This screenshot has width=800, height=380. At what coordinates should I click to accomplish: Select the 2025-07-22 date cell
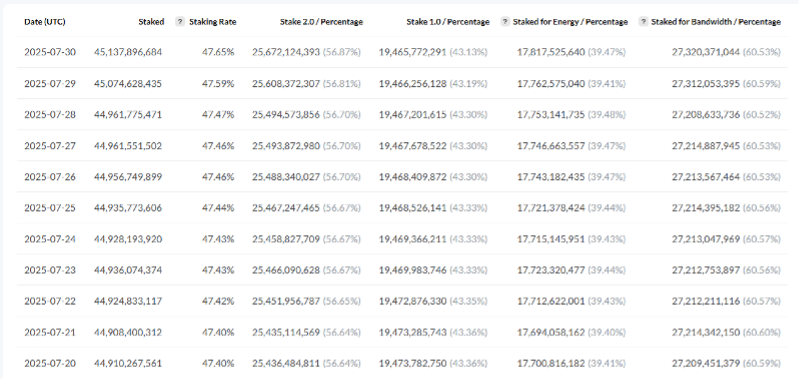tap(50, 301)
